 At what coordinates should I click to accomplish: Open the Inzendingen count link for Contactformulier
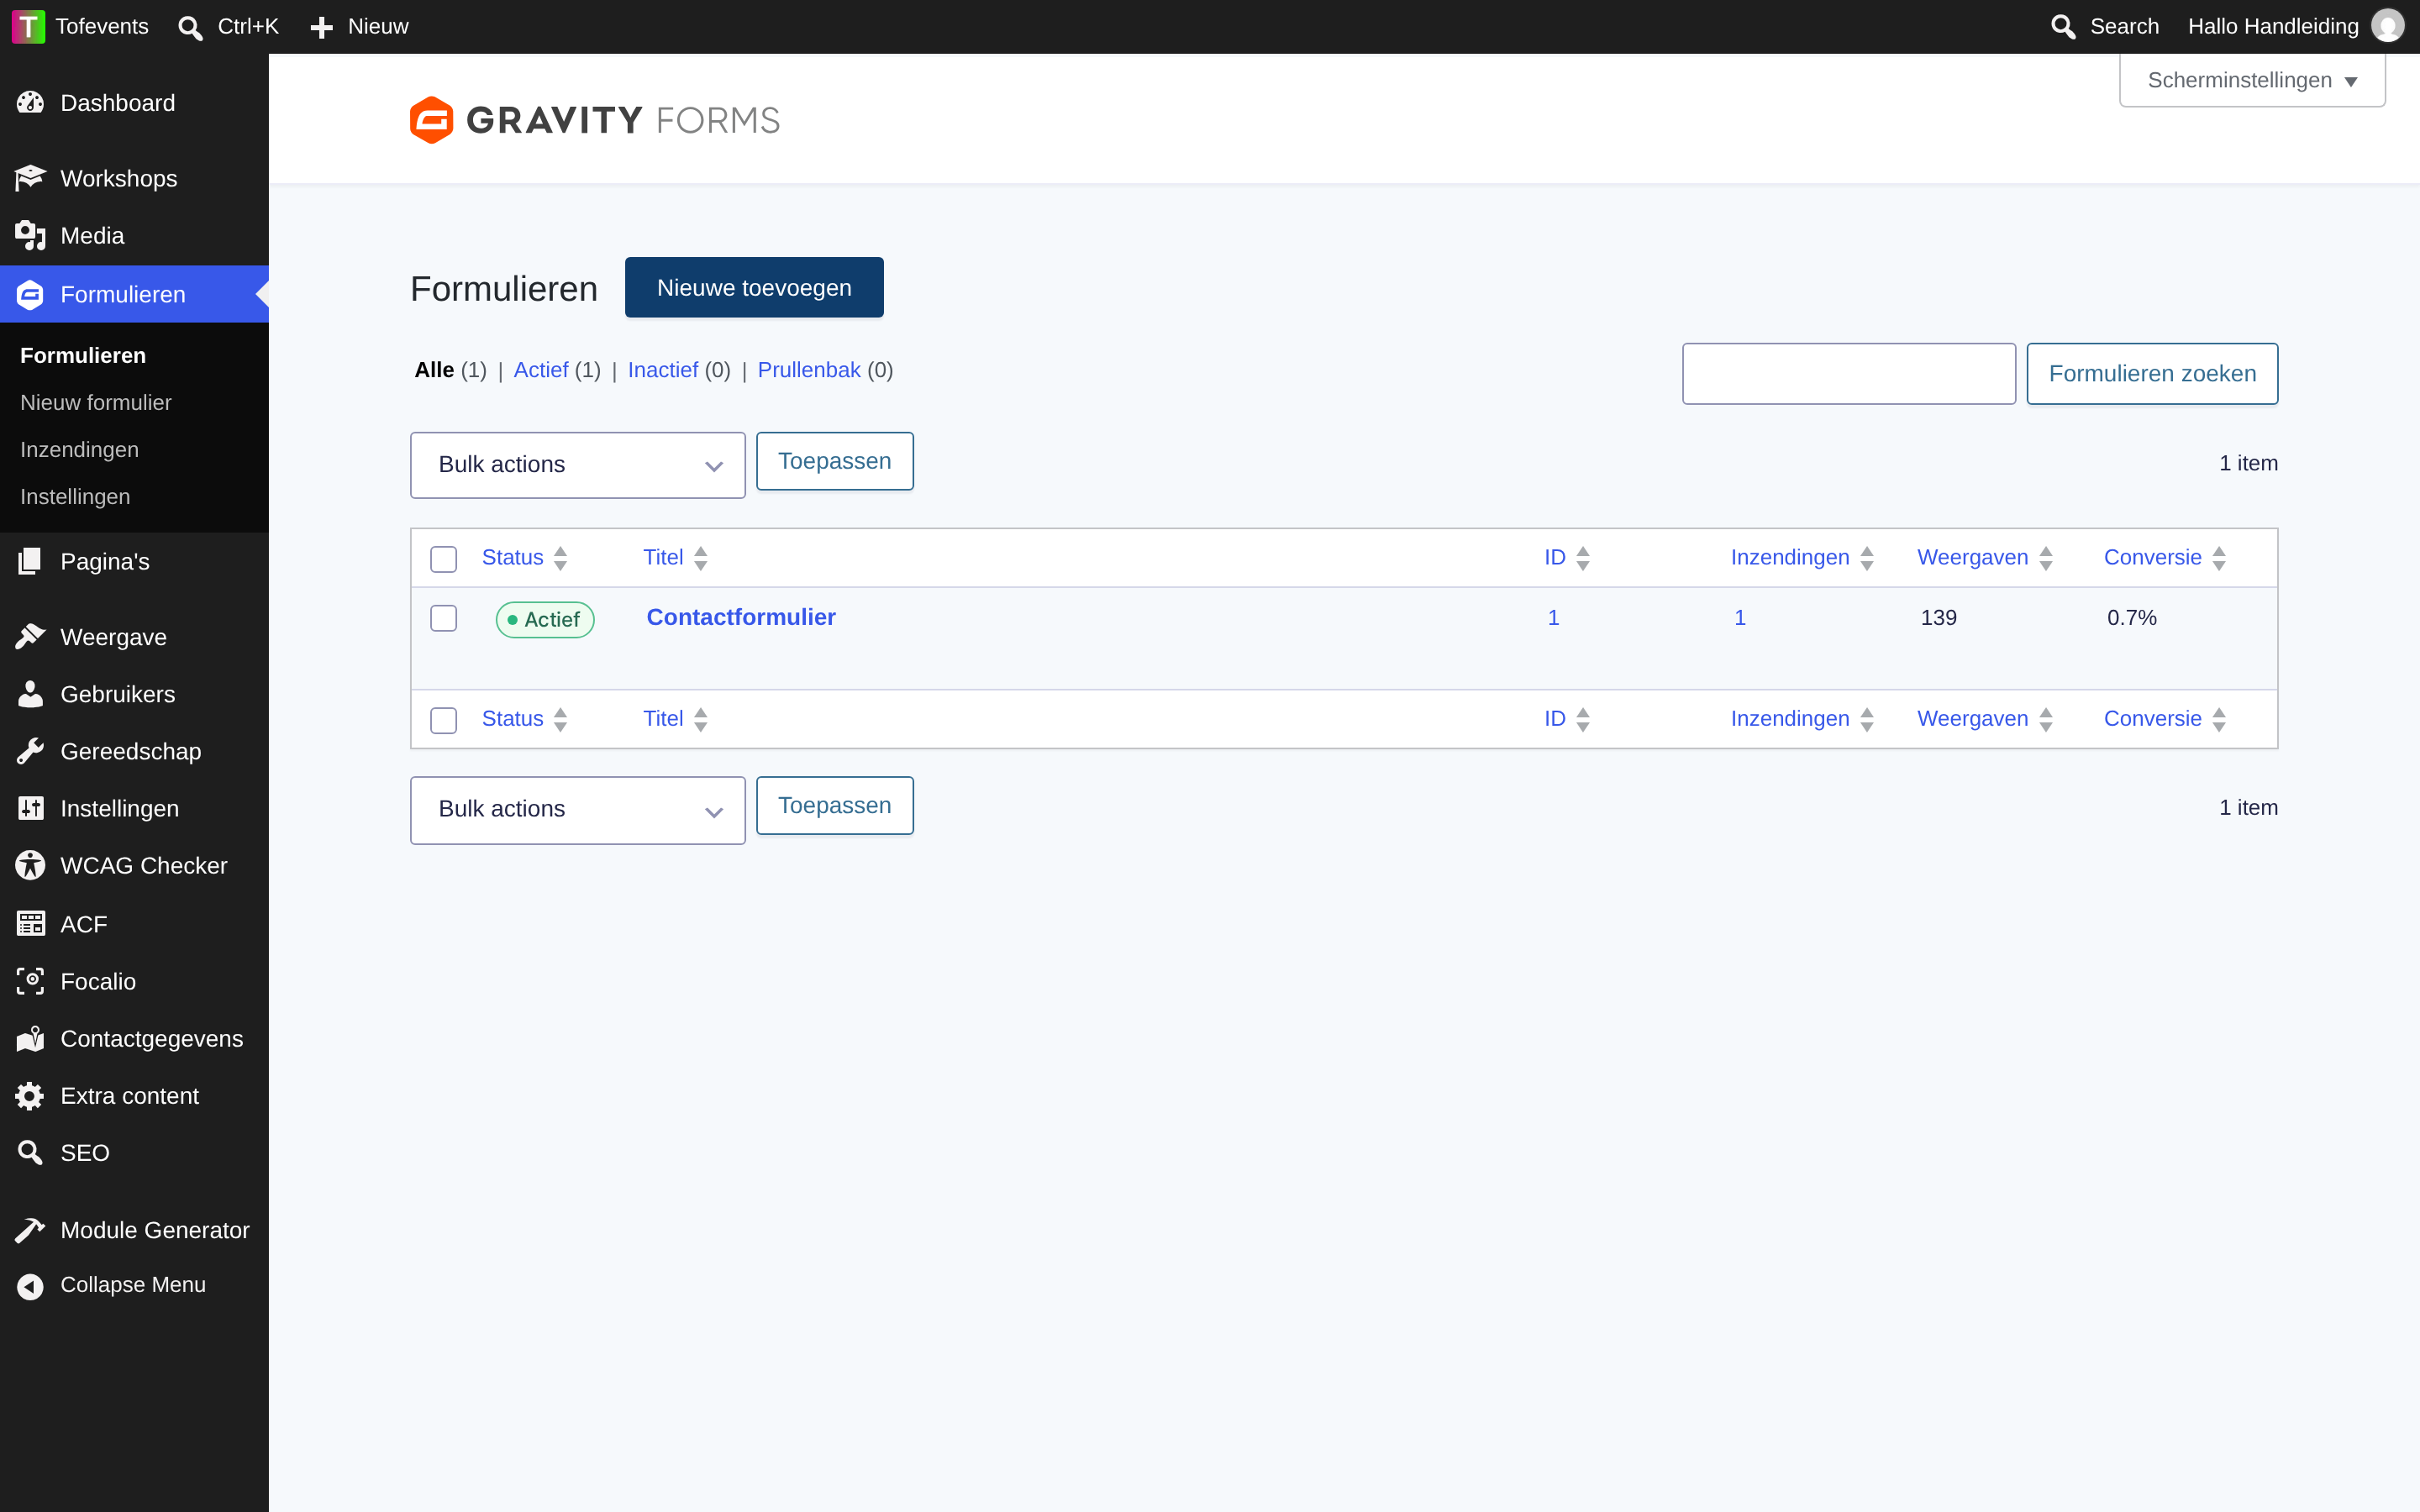(1740, 618)
